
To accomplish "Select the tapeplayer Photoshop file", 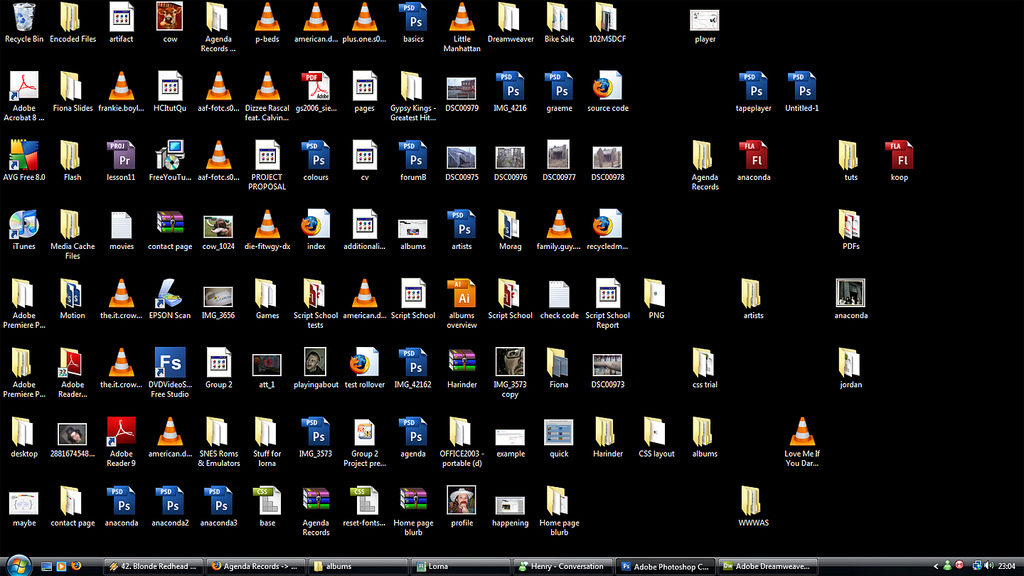I will coord(754,86).
